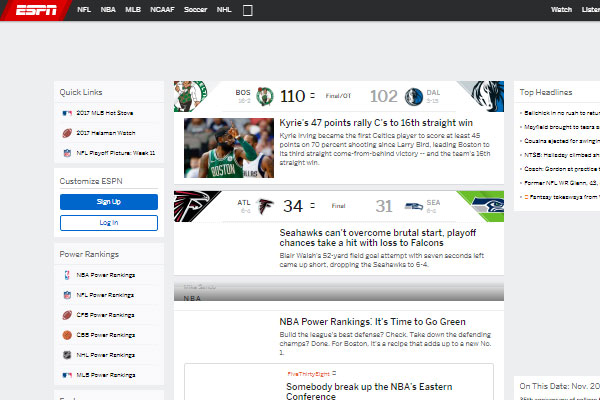Click the Log In button

click(109, 223)
